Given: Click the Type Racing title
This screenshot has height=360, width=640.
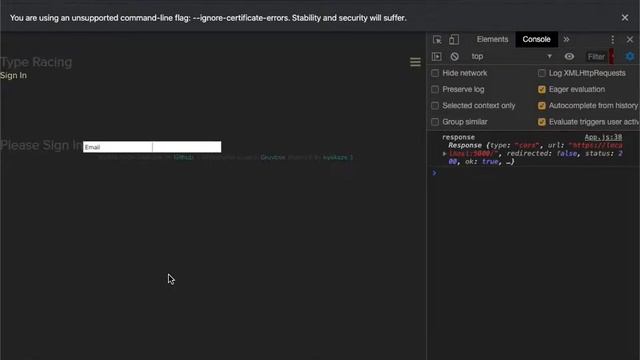Looking at the screenshot, I should 36,62.
